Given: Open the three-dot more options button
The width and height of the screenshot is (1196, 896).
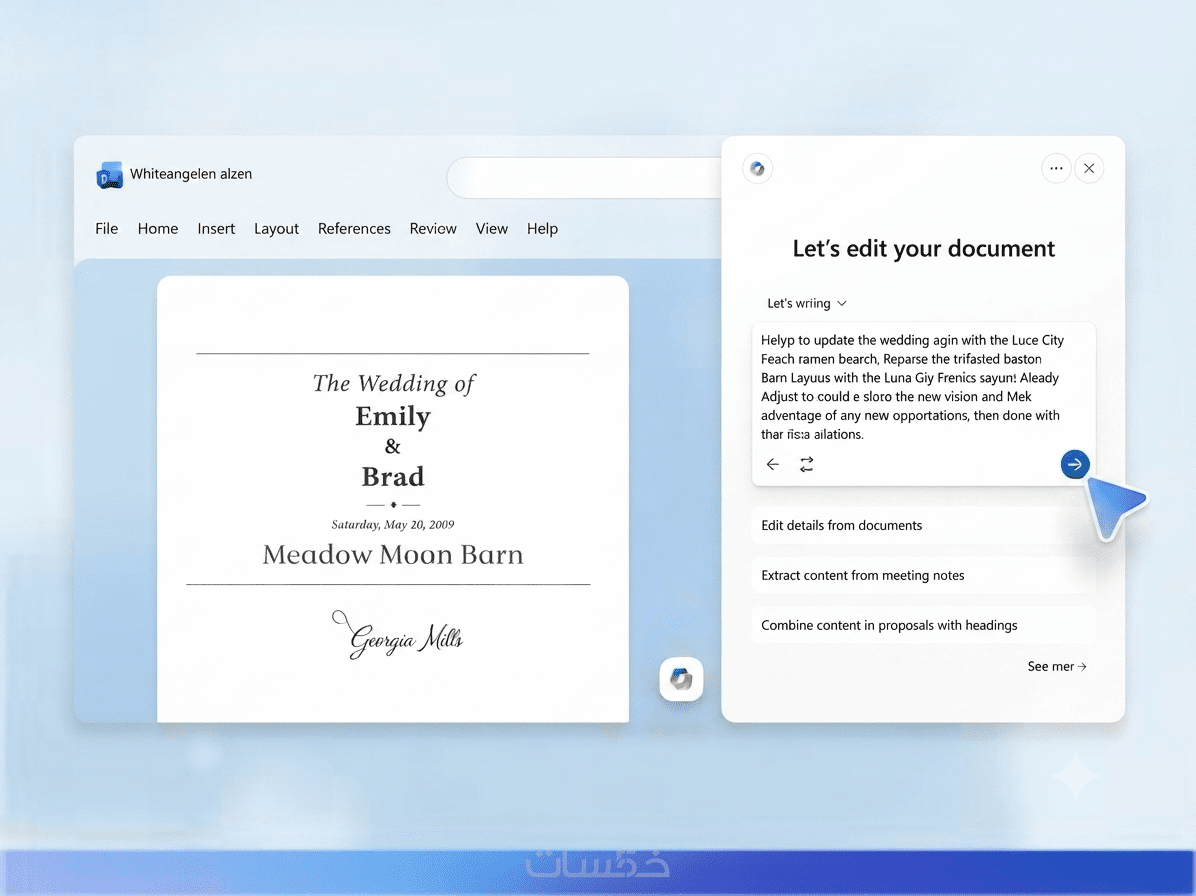Looking at the screenshot, I should [1056, 169].
